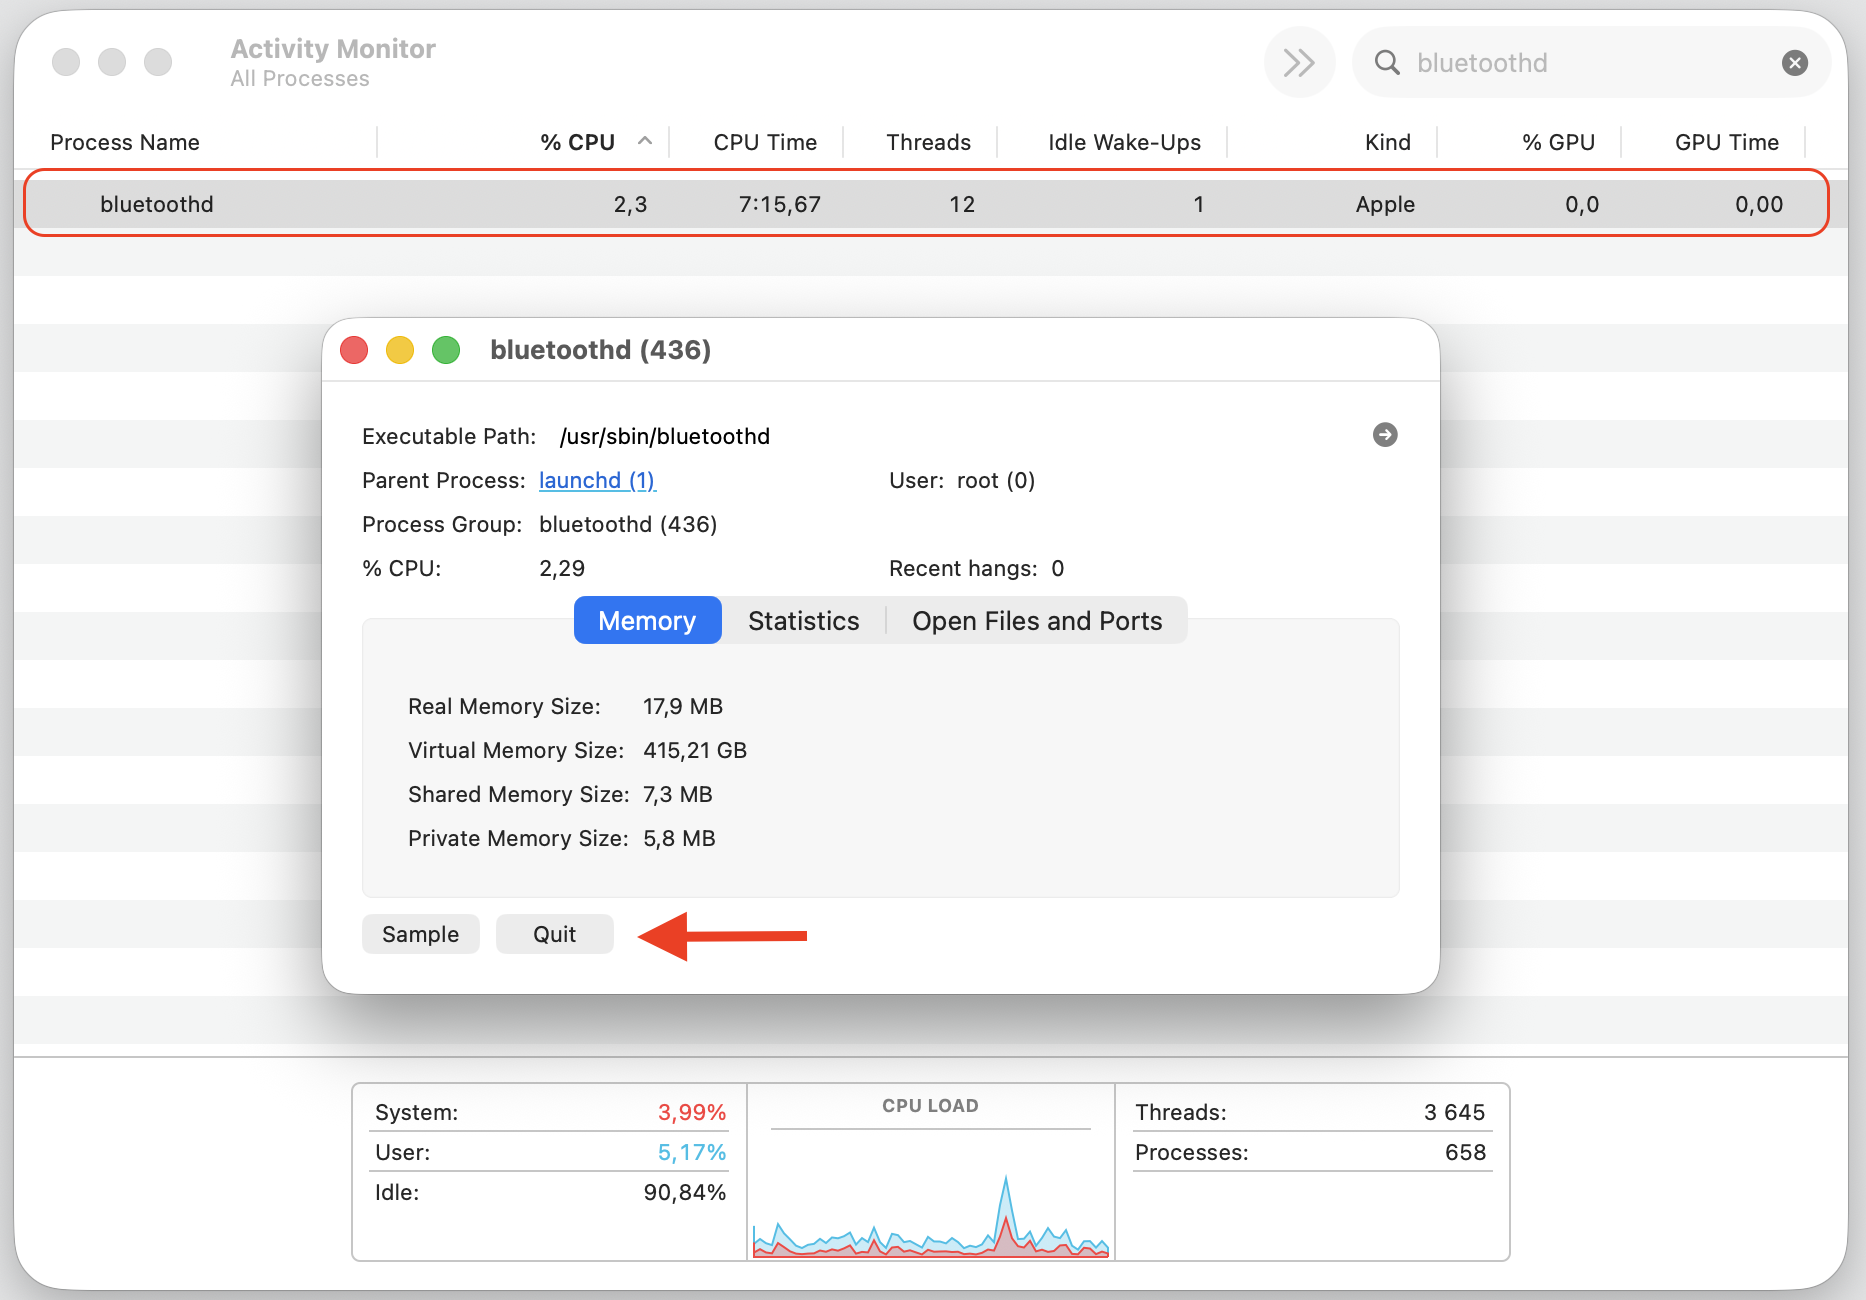Sort by Process Name column
Viewport: 1866px width, 1300px height.
click(125, 142)
